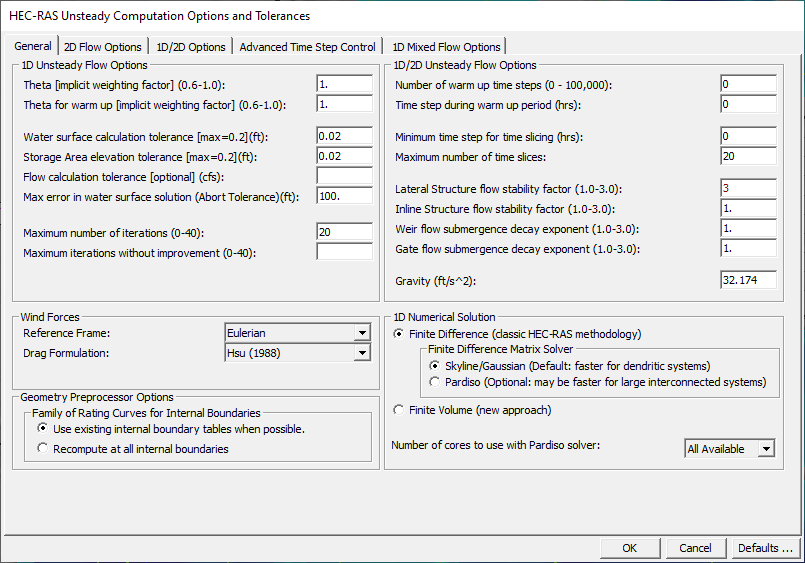Click Number of warm up time steps field
This screenshot has width=805, height=563.
click(x=749, y=84)
